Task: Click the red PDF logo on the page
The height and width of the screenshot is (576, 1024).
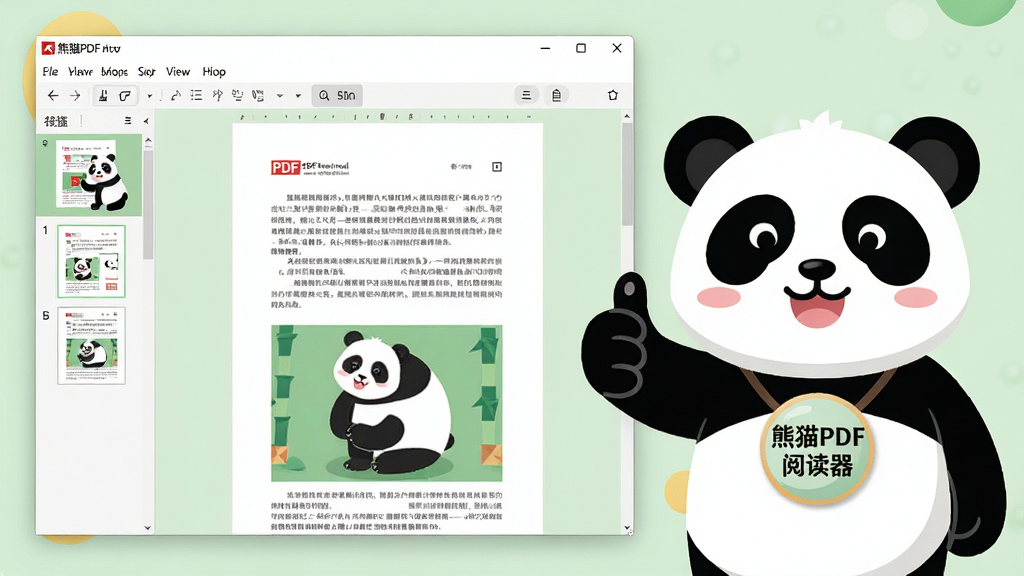Action: pos(285,168)
